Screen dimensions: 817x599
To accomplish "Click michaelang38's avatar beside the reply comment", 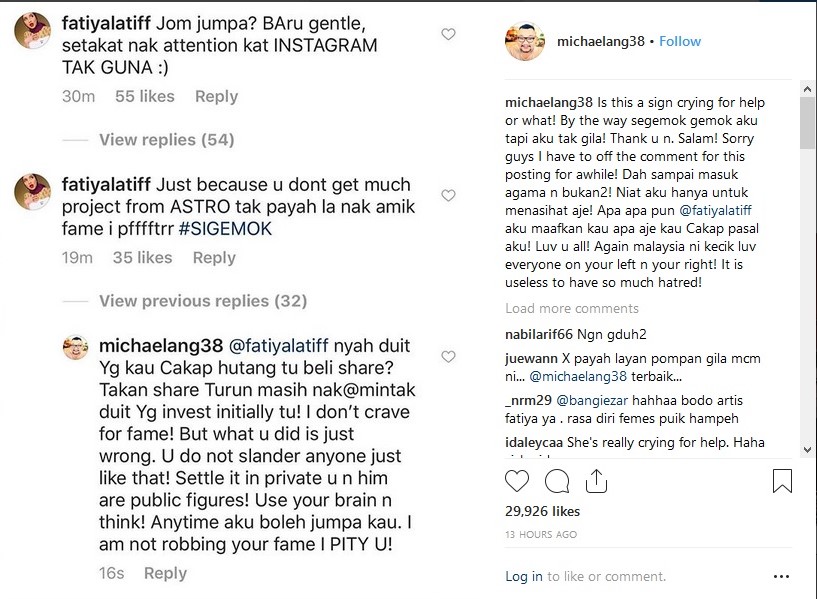I will click(78, 351).
